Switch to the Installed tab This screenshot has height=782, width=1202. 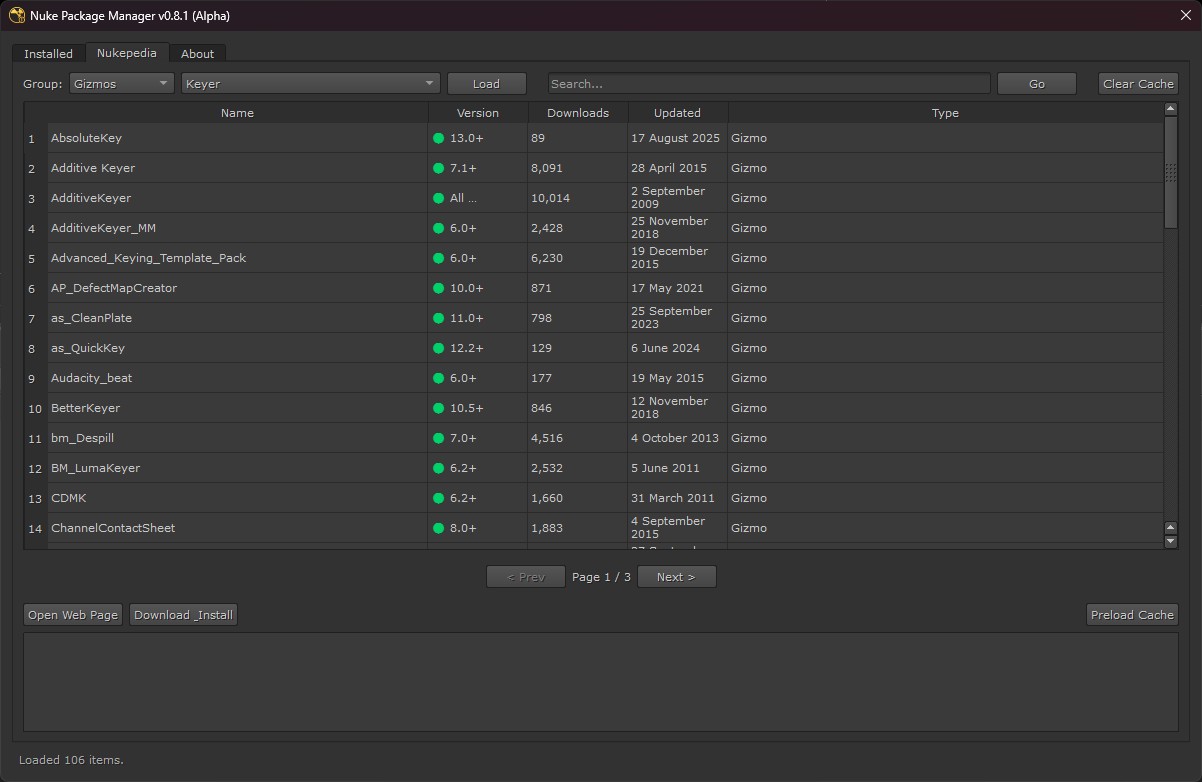coord(47,53)
